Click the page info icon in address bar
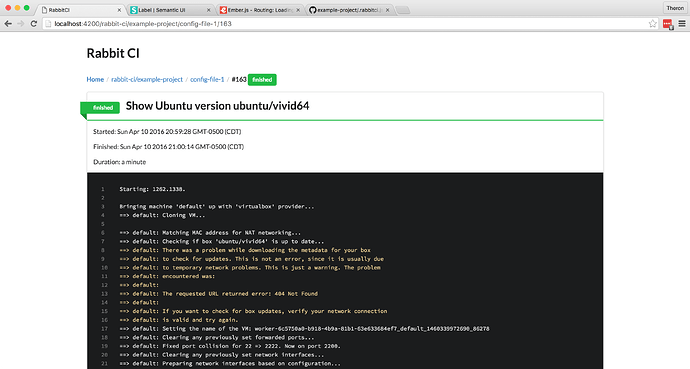690x369 pixels. coord(48,24)
